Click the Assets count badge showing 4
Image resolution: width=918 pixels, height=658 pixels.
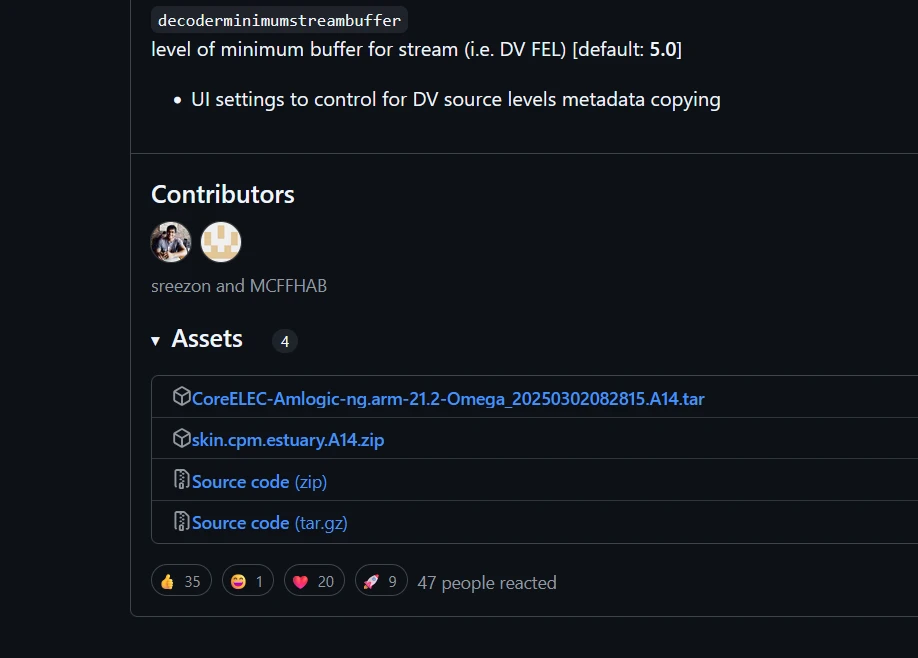click(285, 341)
